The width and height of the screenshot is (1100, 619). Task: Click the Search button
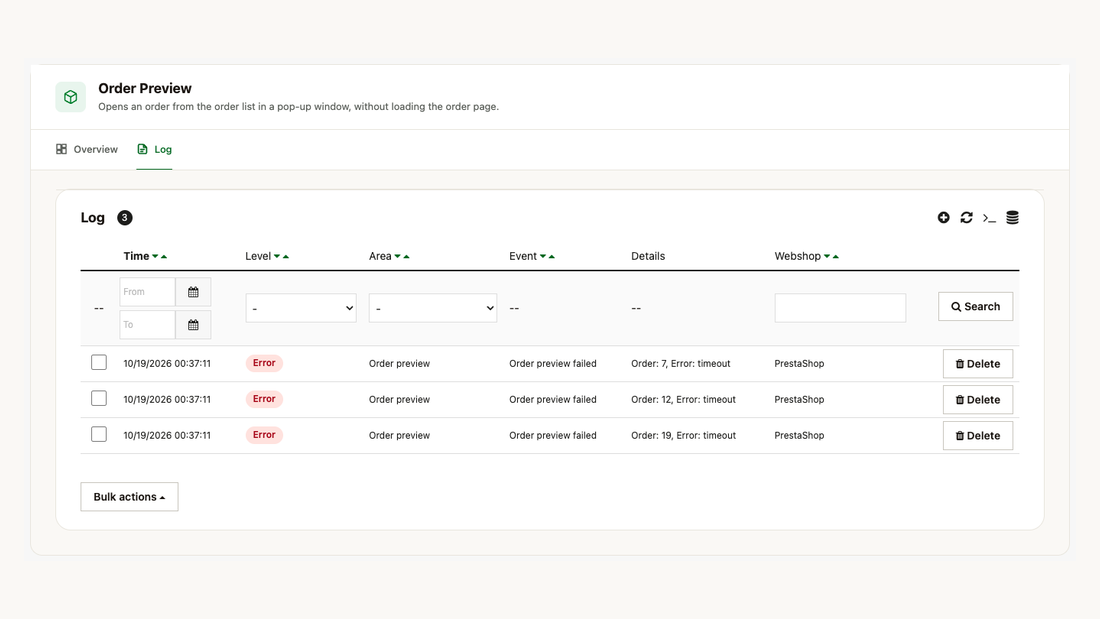pos(975,307)
